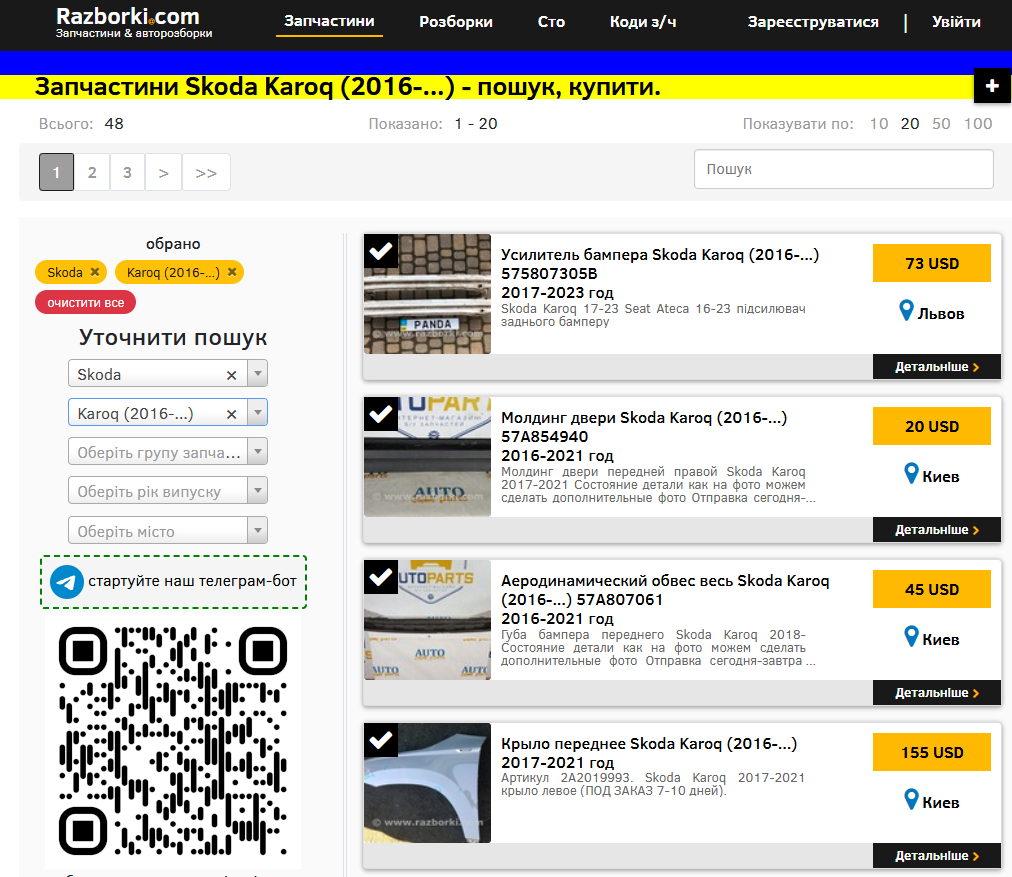1012x877 pixels.
Task: Expand the Karoq model dropdown arrow
Action: pyautogui.click(x=258, y=413)
